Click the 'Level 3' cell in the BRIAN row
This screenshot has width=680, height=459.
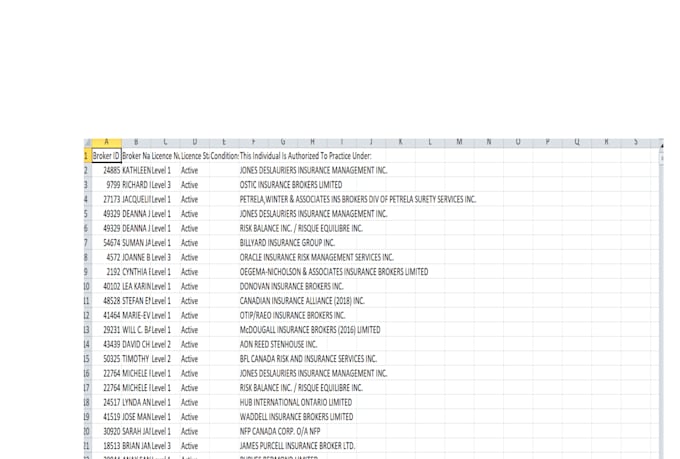(x=165, y=446)
